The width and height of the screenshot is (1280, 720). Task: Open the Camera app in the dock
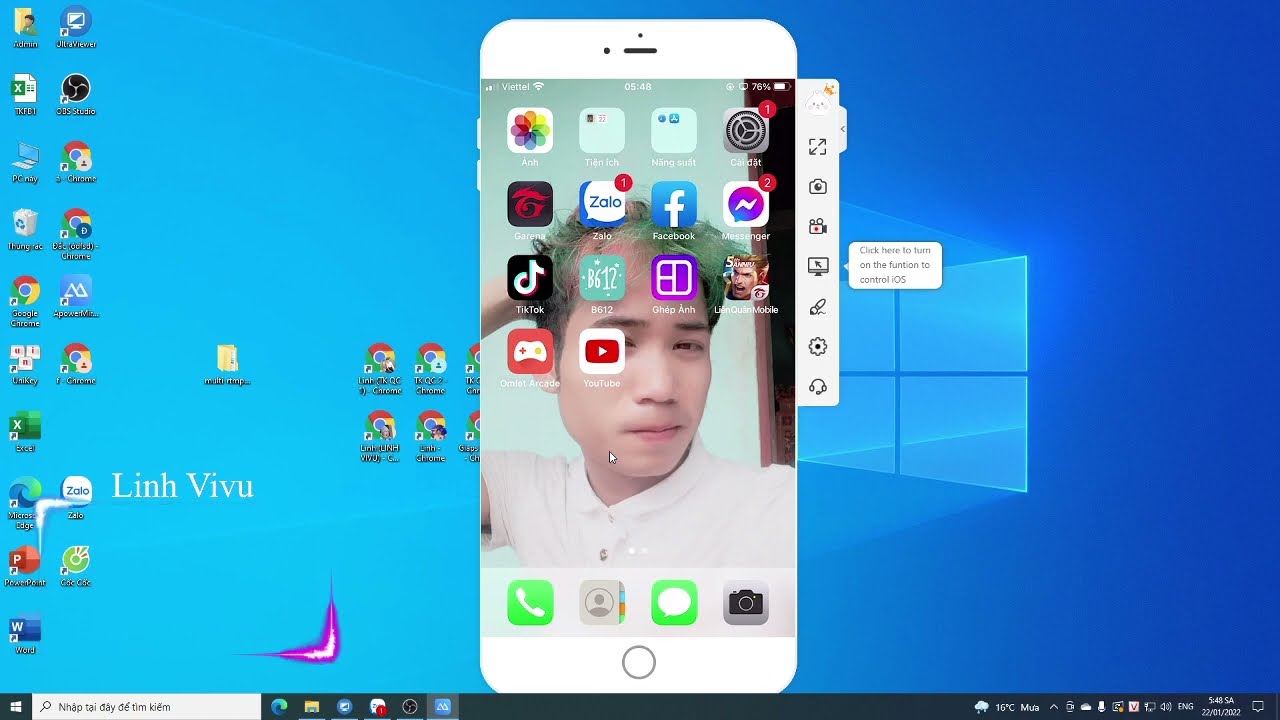click(x=746, y=603)
